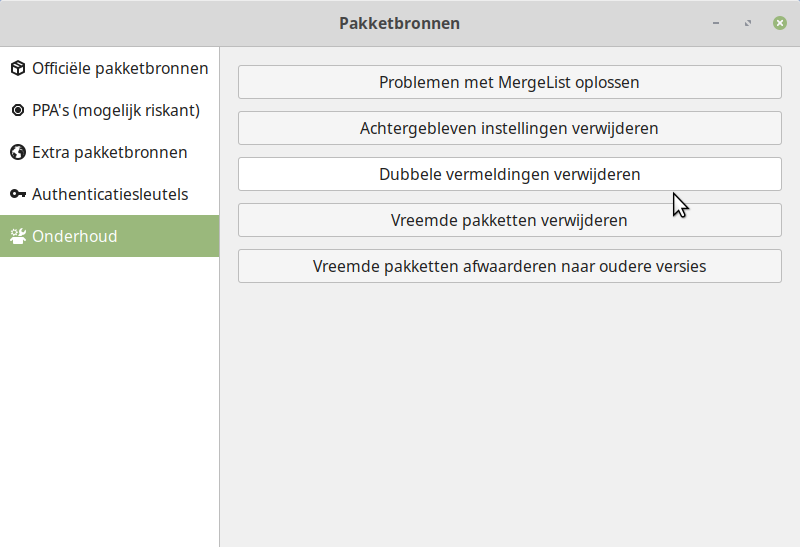Go to Extra pakketbronnen section
Viewport: 800px width, 547px height.
(x=110, y=152)
